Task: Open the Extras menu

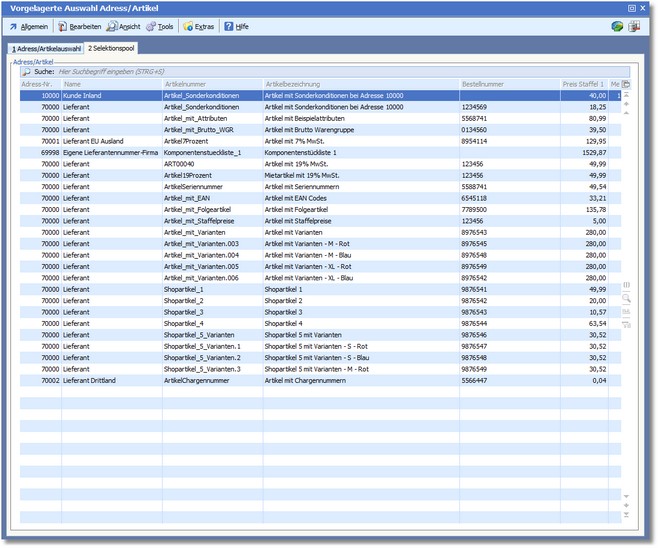Action: click(200, 27)
